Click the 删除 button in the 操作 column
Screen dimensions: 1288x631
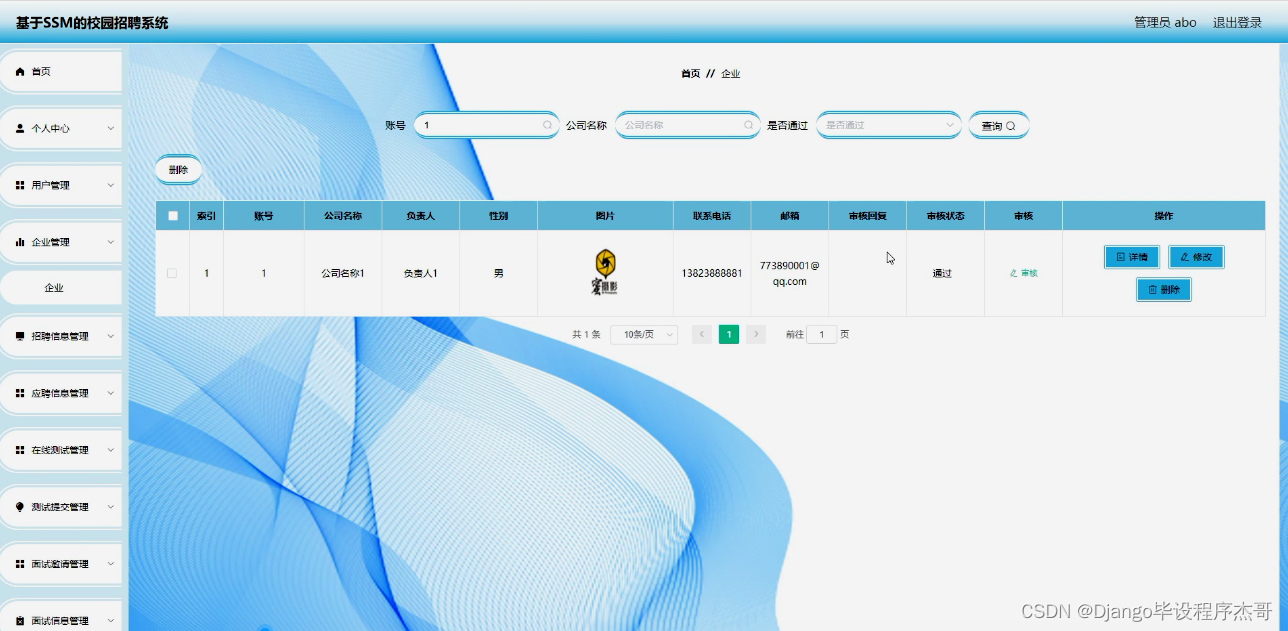(x=1163, y=290)
